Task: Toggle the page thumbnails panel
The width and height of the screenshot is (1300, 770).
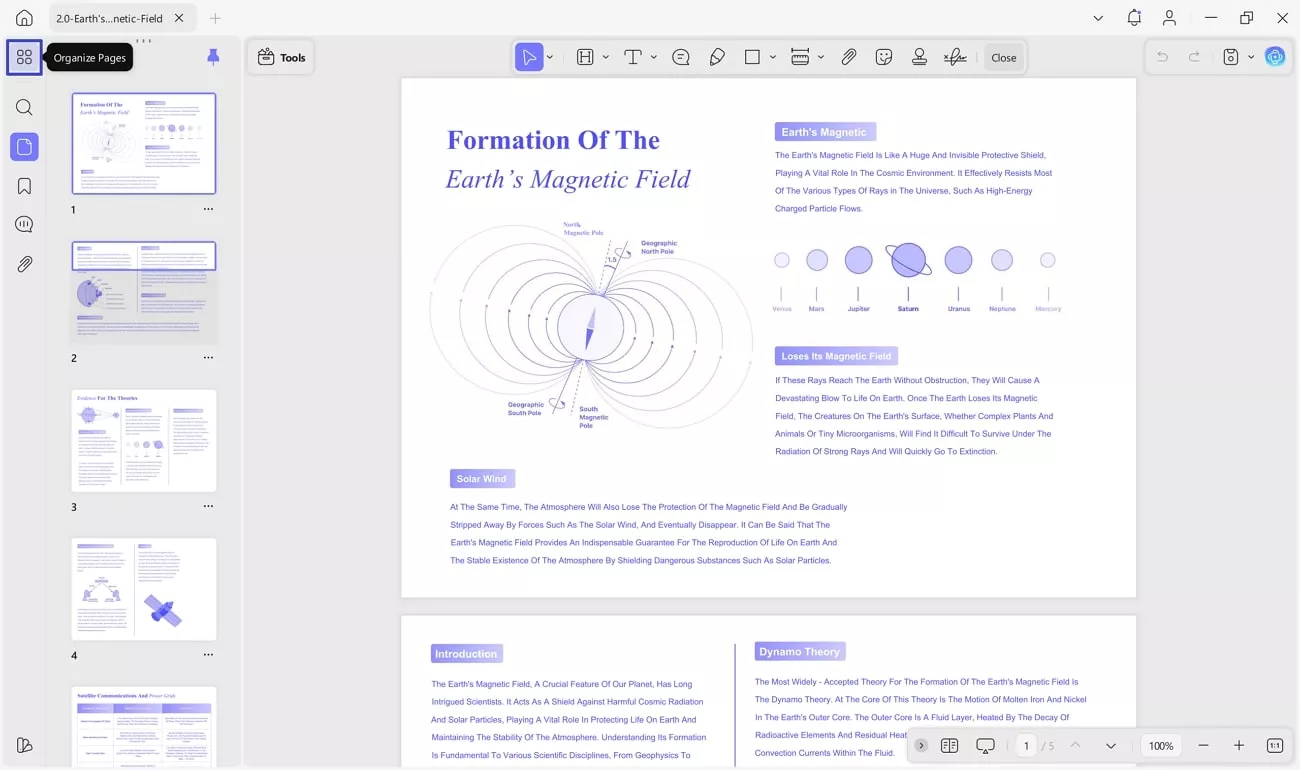Action: (x=24, y=147)
